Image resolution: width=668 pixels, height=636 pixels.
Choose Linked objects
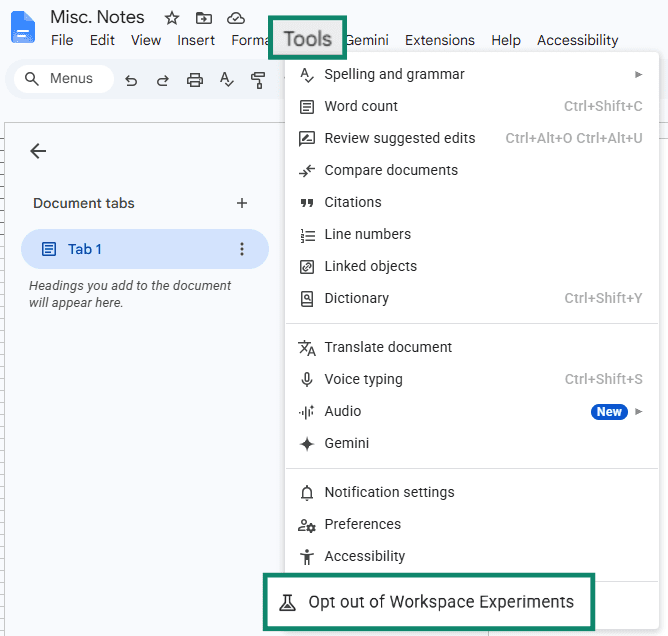[x=472, y=266]
